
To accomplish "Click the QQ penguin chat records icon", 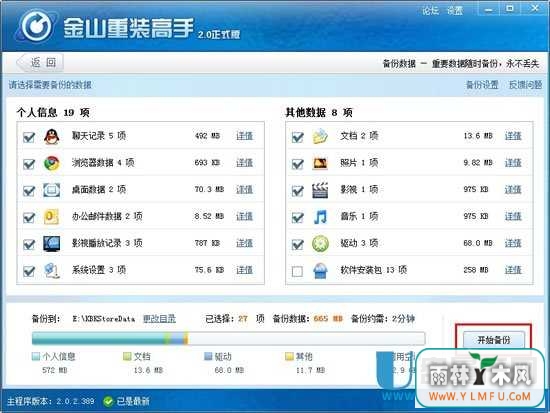I will coord(52,136).
